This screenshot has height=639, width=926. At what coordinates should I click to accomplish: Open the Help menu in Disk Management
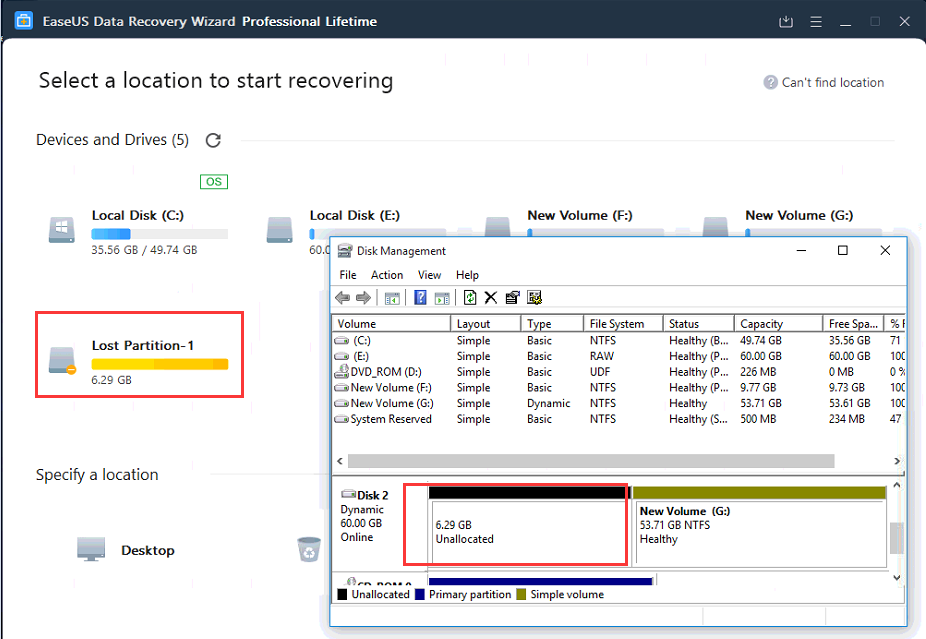coord(467,275)
